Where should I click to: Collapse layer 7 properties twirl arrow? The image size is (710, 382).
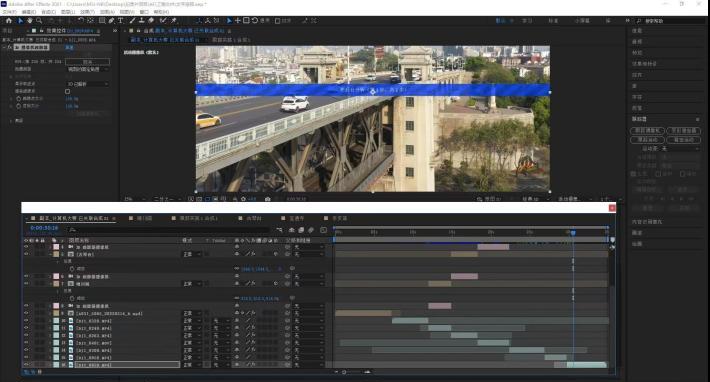[x=51, y=284]
